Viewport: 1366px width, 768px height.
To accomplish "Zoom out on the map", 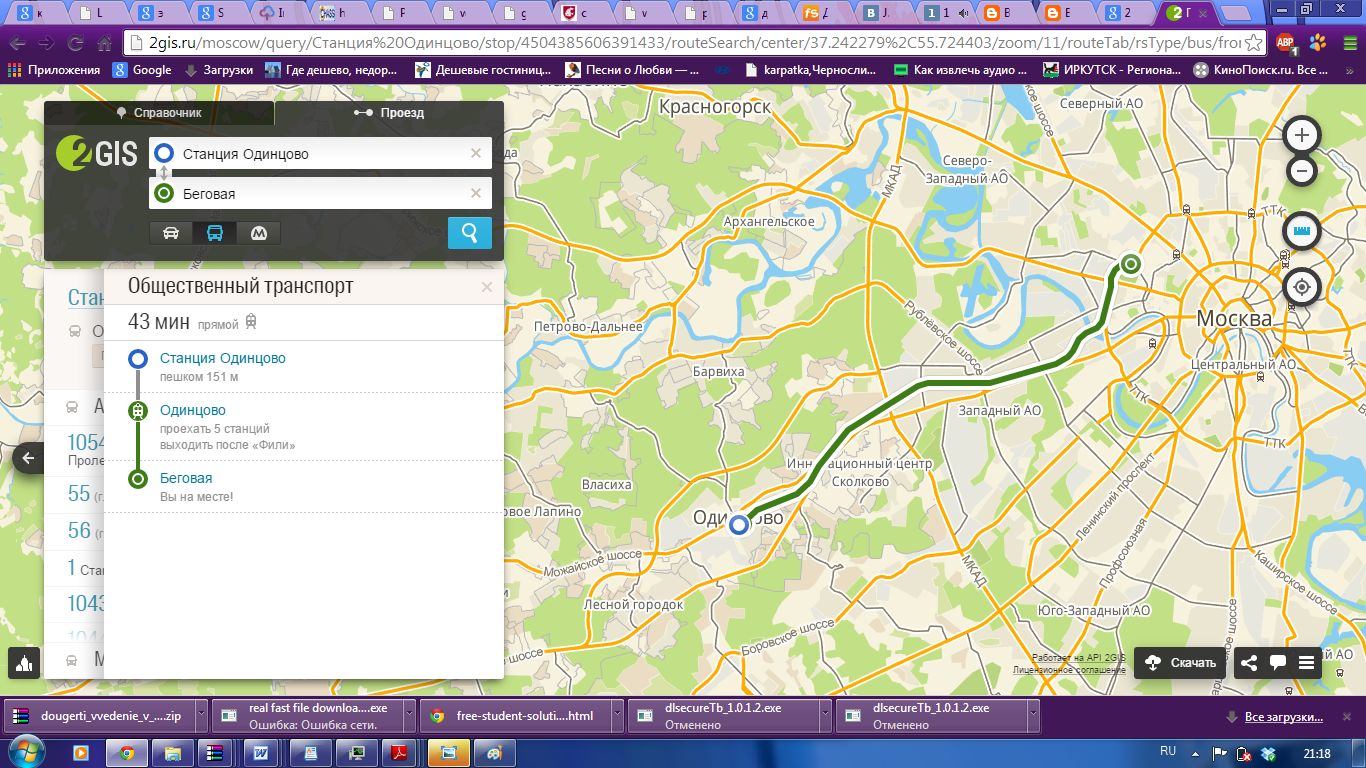I will (1302, 171).
